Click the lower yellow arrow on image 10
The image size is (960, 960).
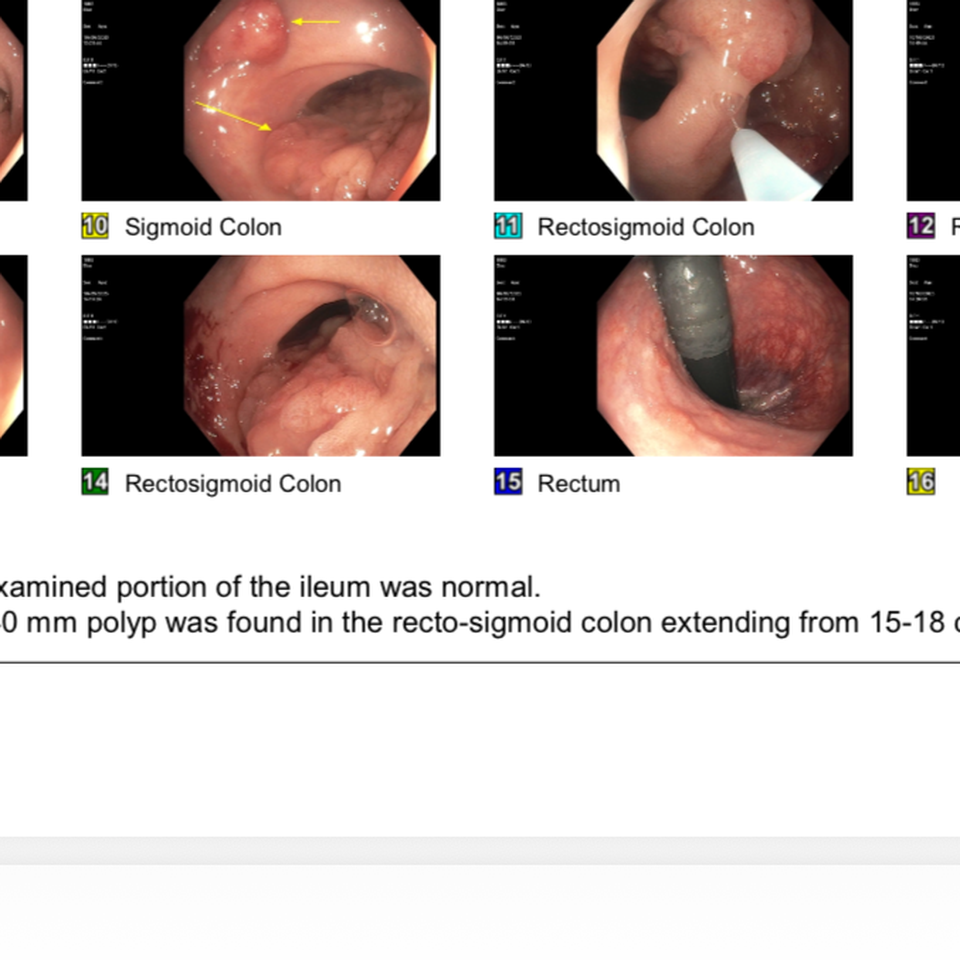[x=233, y=116]
